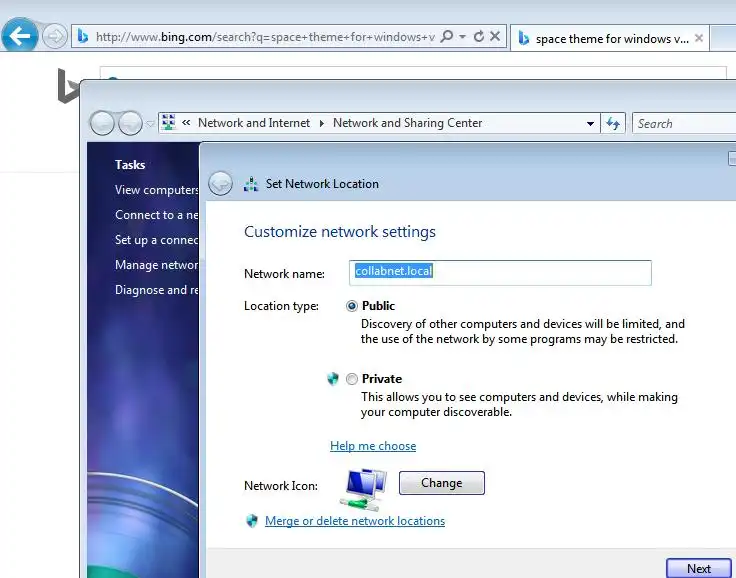Click the Bing search box on page
The image size is (736, 578).
point(413,73)
